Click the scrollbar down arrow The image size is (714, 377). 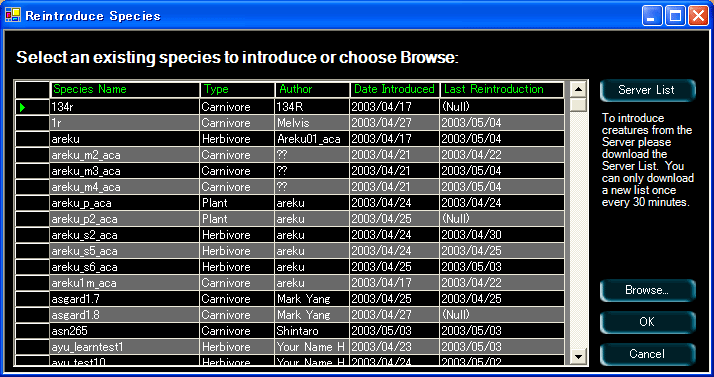pyautogui.click(x=578, y=357)
